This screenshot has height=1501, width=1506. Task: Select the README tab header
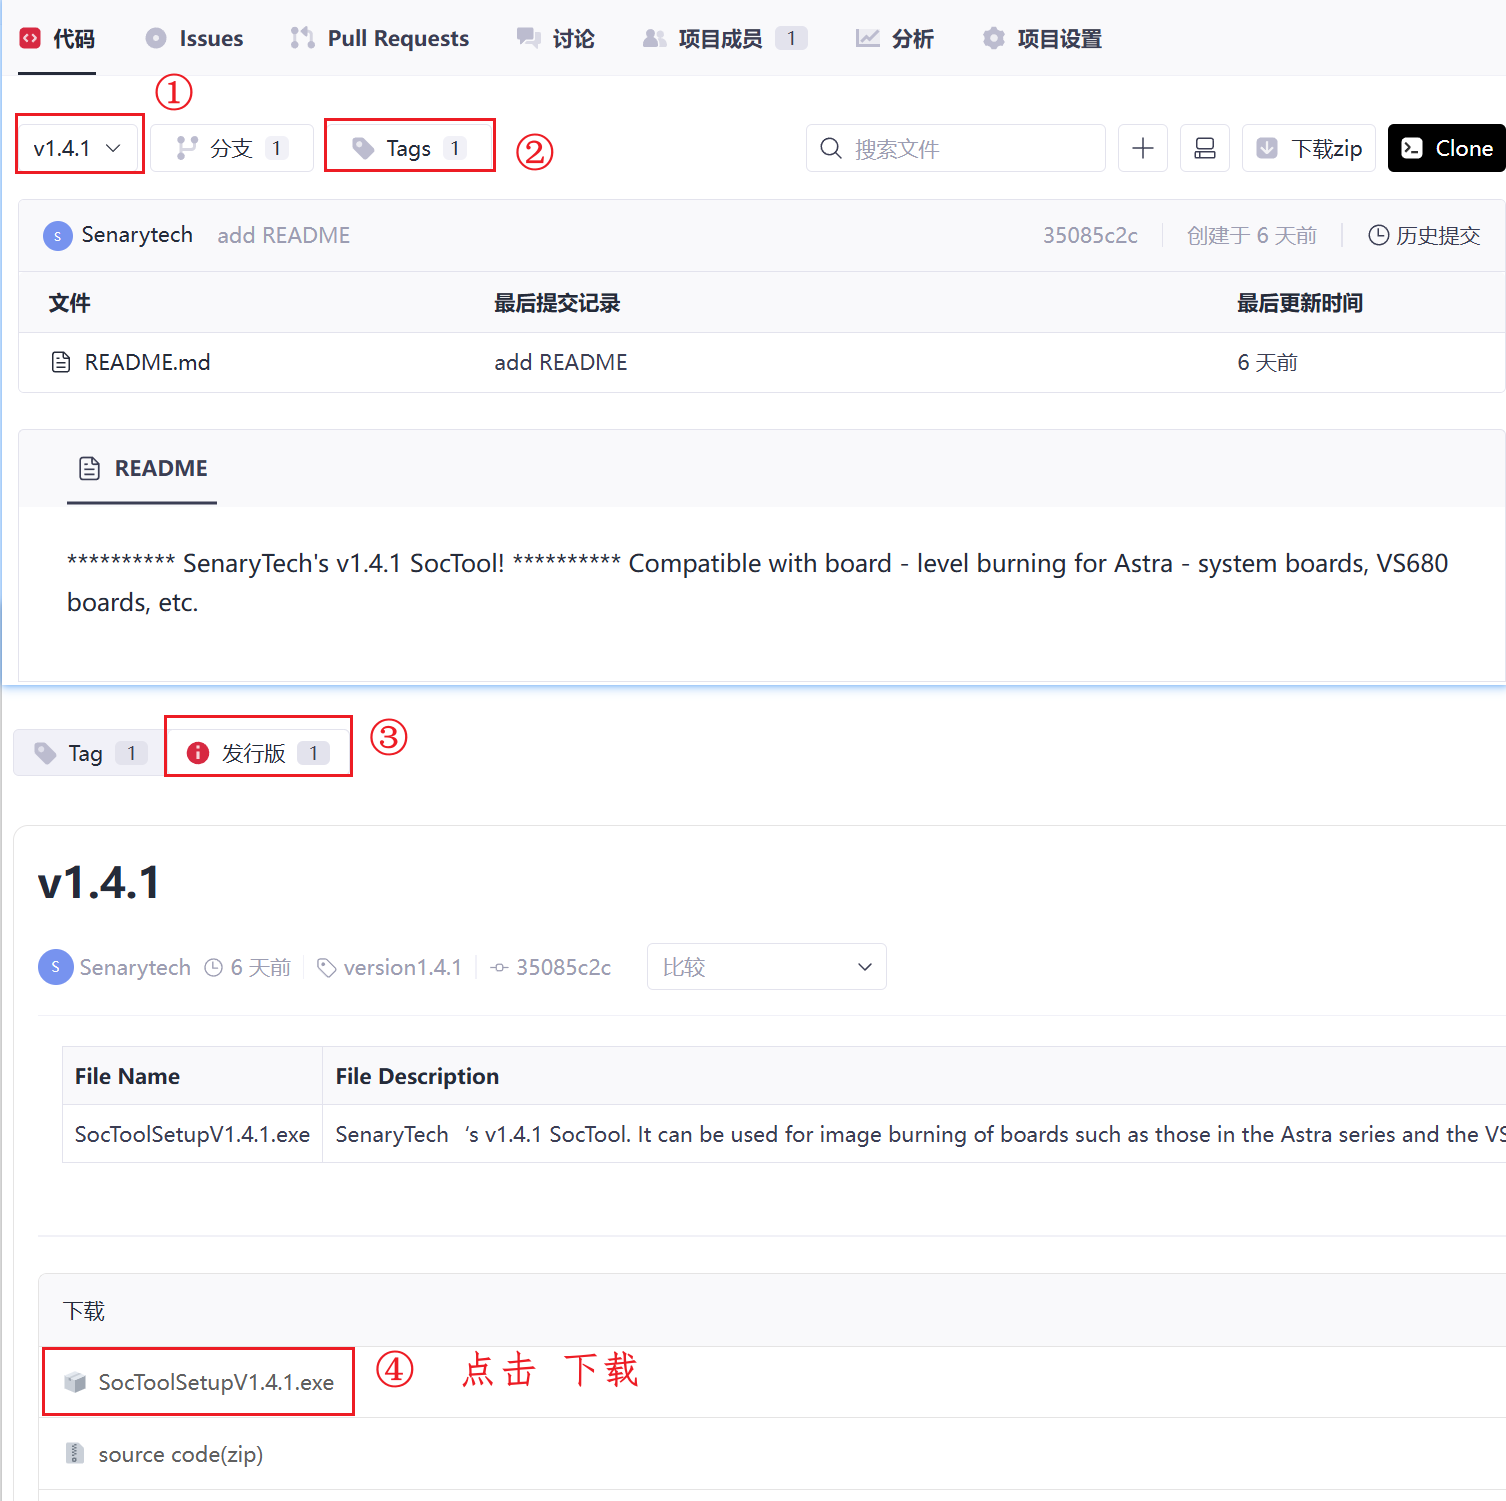pos(142,468)
